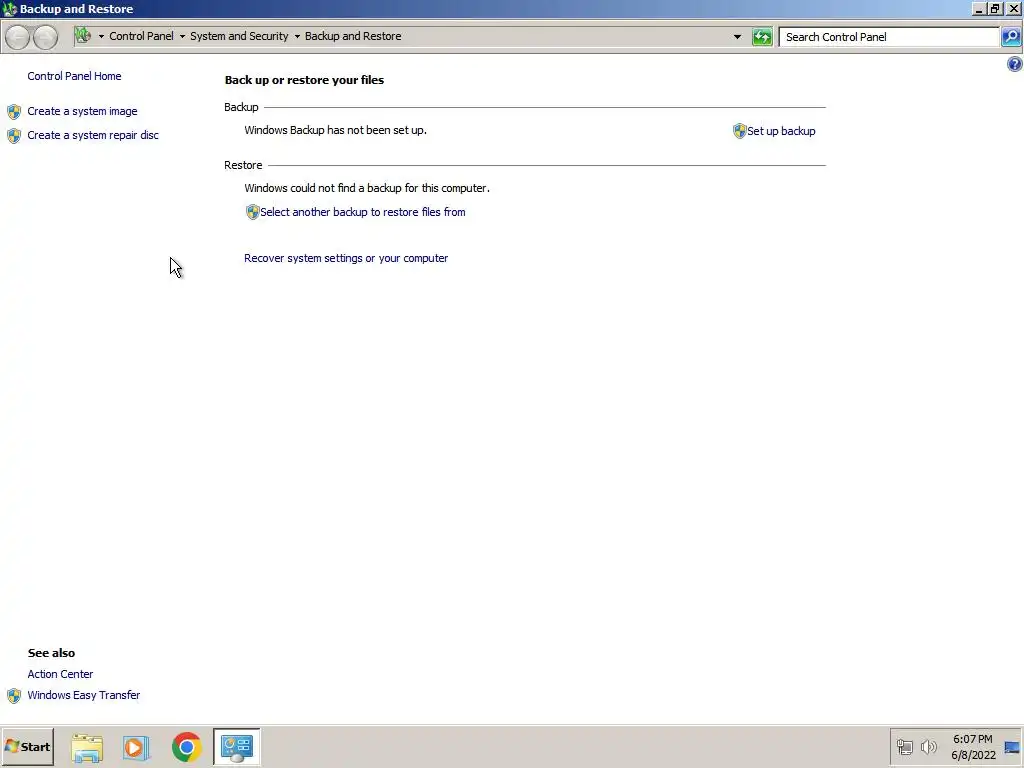Open the Start menu
Image resolution: width=1024 pixels, height=768 pixels.
click(x=27, y=746)
